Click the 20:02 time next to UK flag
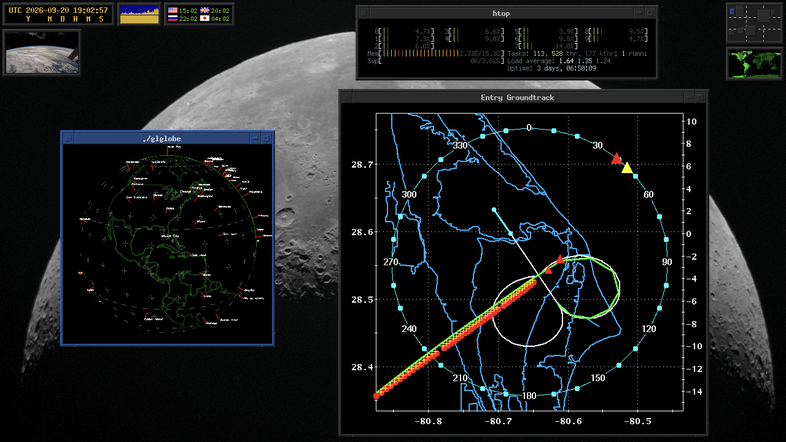 pos(221,10)
